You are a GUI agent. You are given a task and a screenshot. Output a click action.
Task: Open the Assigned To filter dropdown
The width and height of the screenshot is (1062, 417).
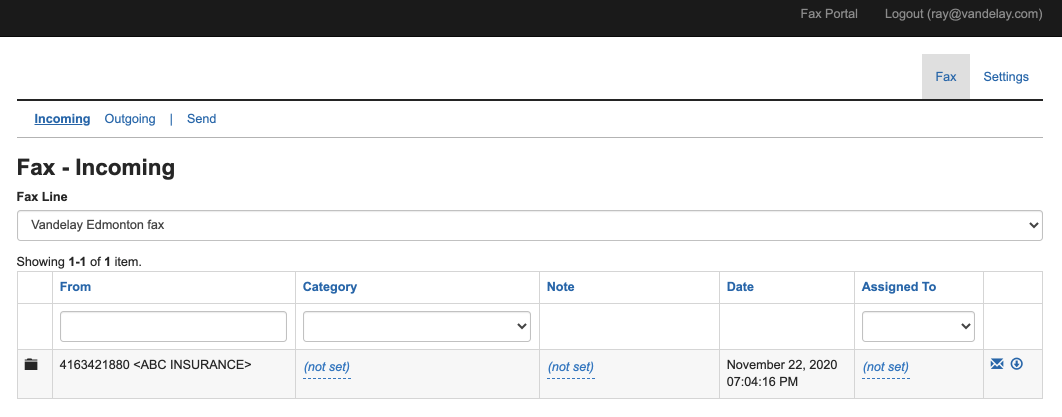(918, 326)
